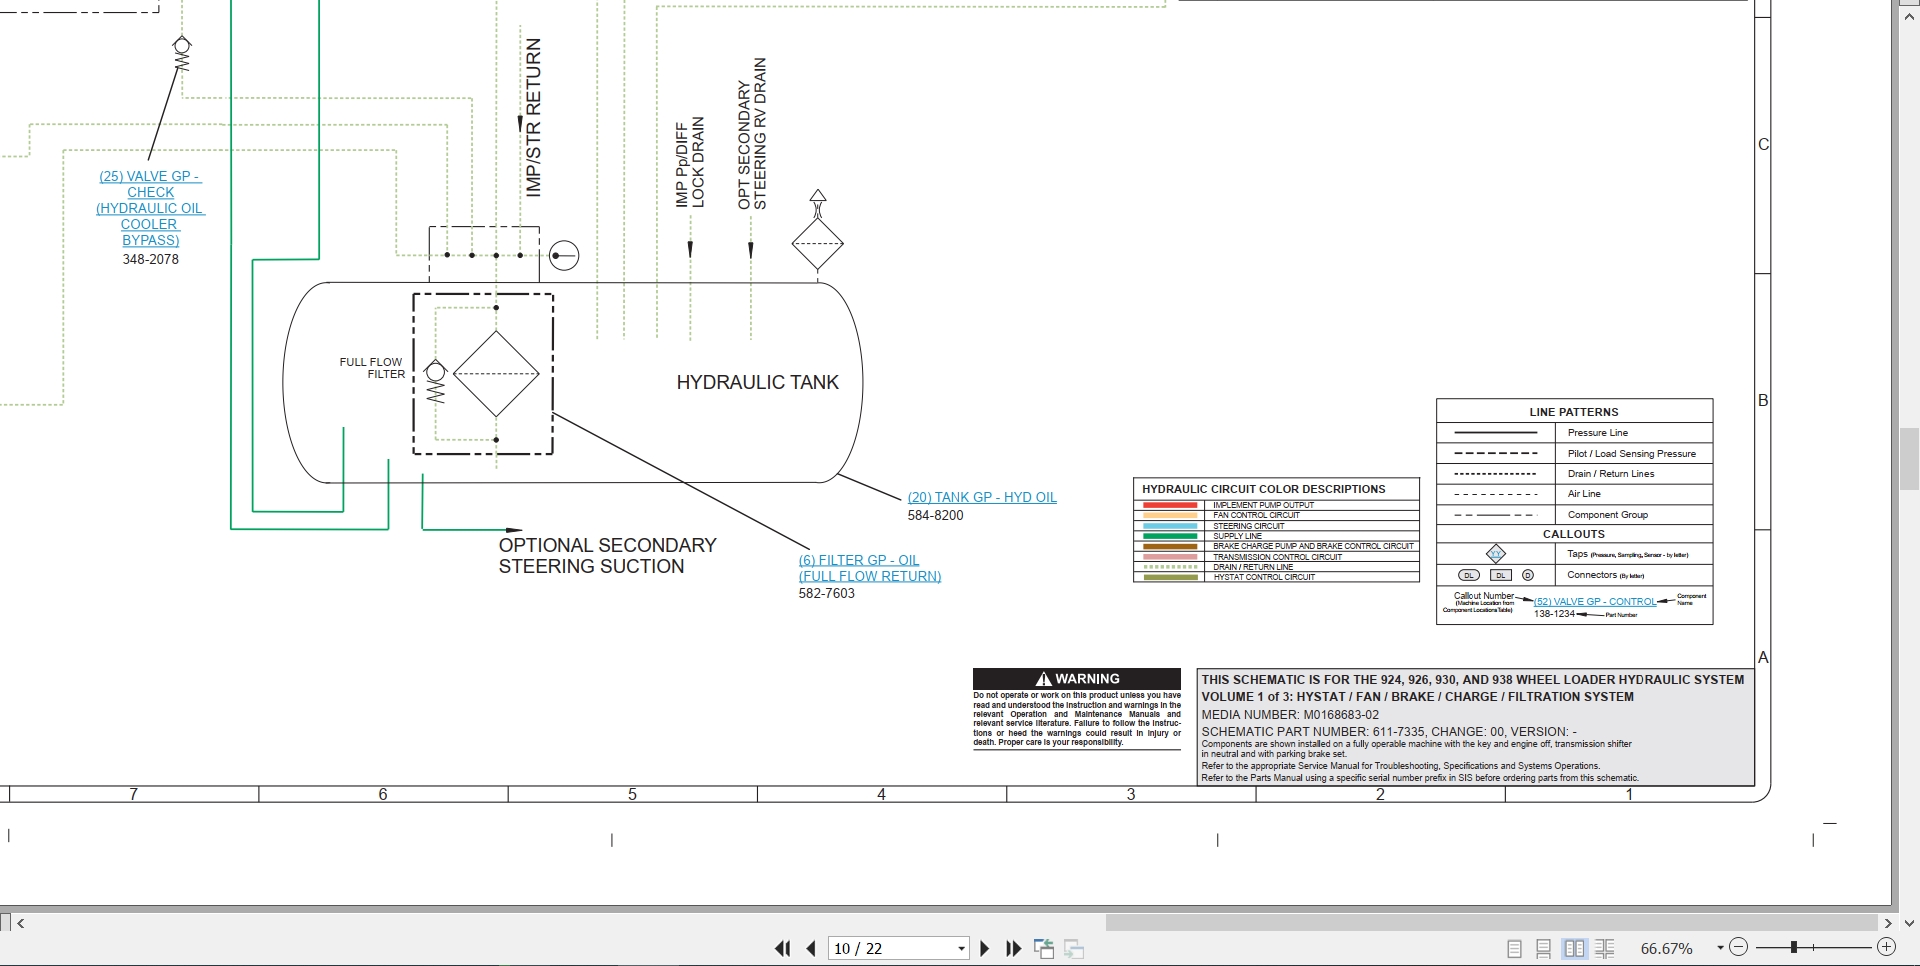Adjust the zoom slider handle

point(1795,947)
